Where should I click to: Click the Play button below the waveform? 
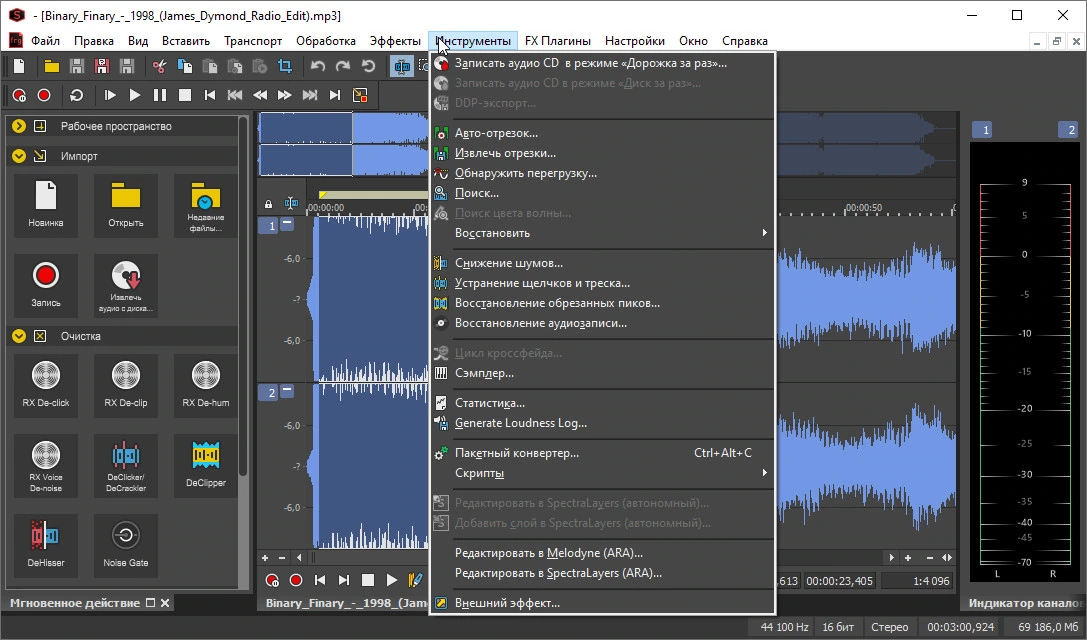[392, 580]
